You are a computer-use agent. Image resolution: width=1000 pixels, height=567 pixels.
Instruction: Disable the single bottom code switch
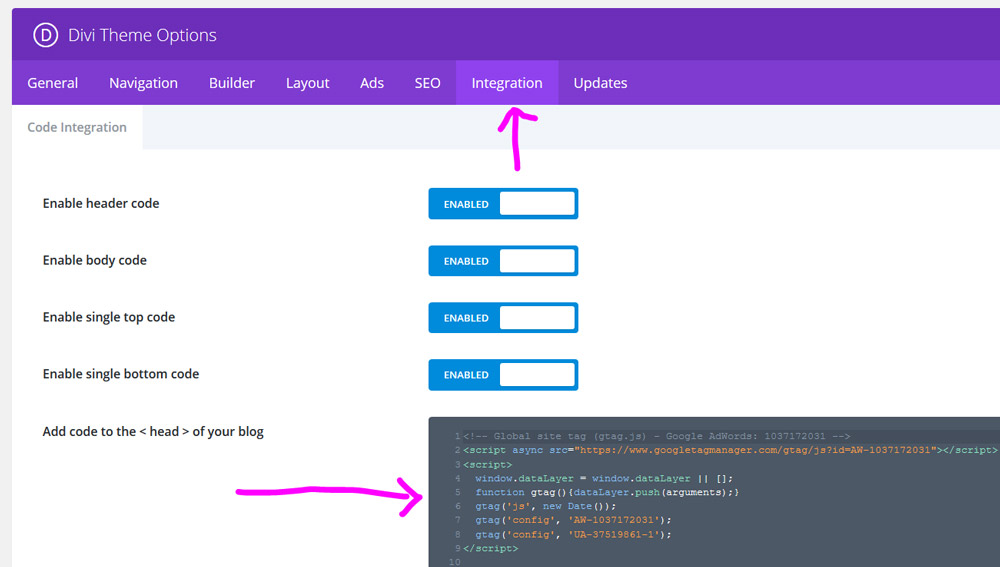click(503, 374)
